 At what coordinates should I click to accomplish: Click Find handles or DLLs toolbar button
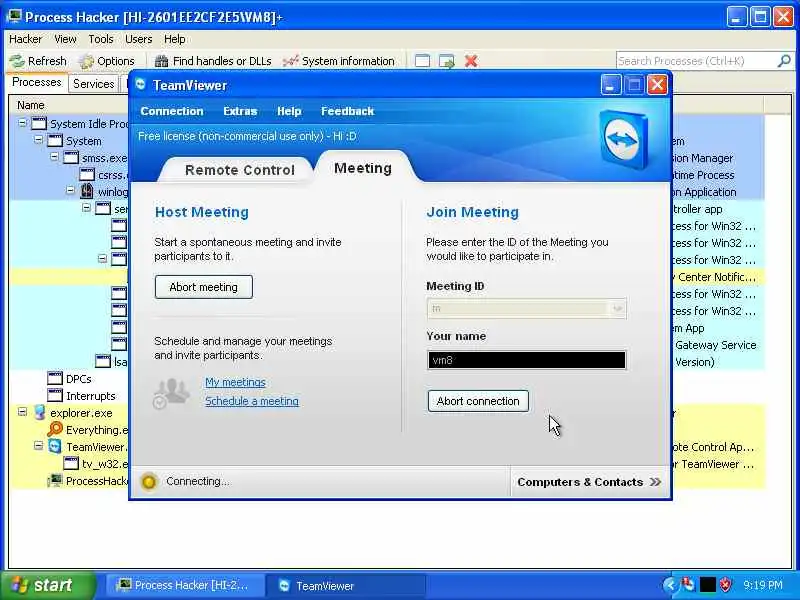[213, 61]
